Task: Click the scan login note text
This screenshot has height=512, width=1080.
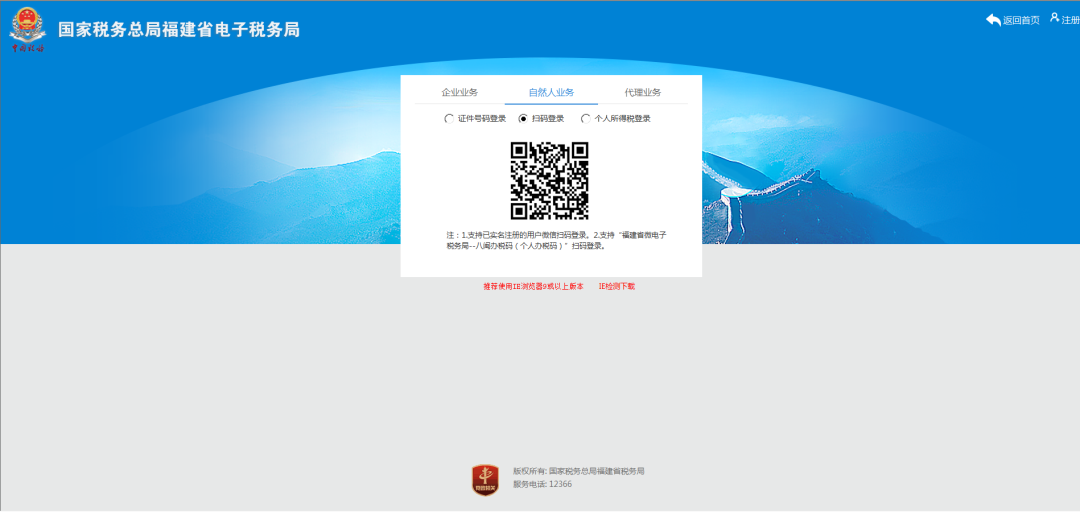Action: [x=557, y=240]
